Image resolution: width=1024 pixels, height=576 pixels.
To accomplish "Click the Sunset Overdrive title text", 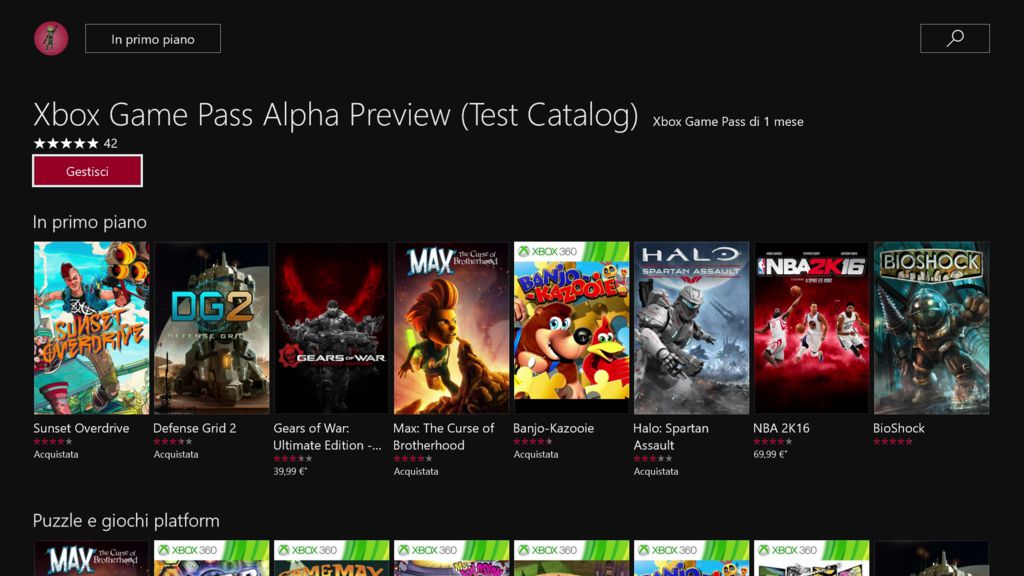I will [81, 428].
